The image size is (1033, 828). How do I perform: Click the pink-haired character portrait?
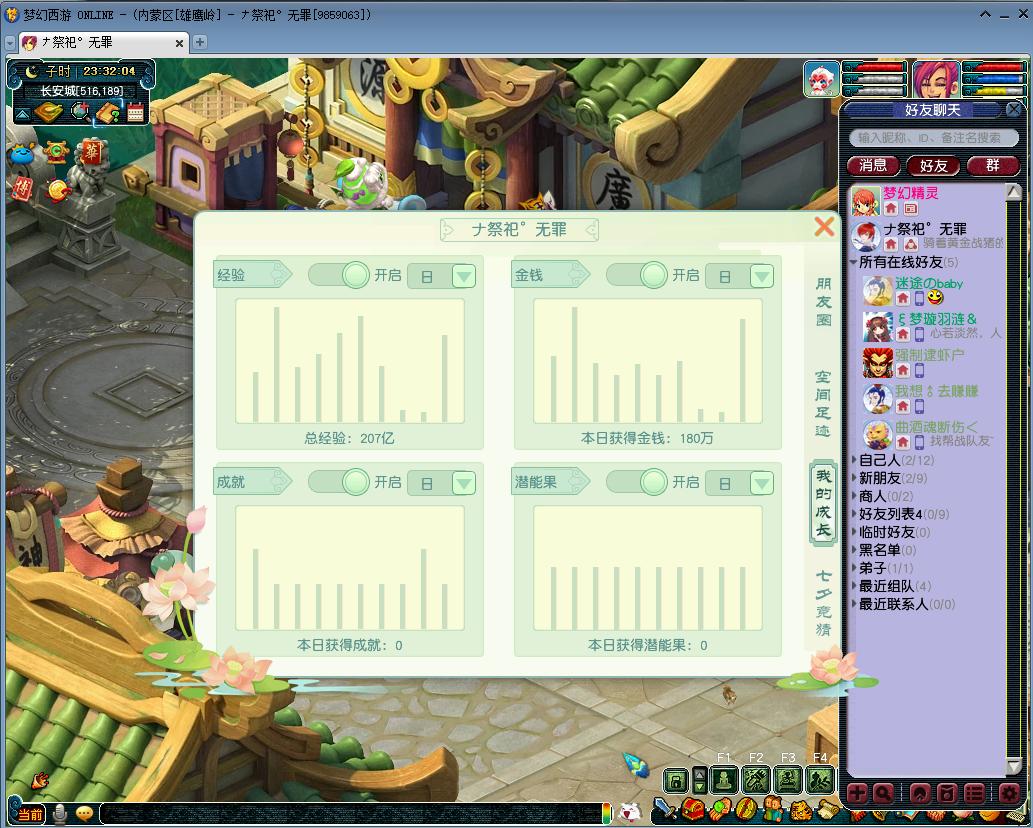point(935,79)
